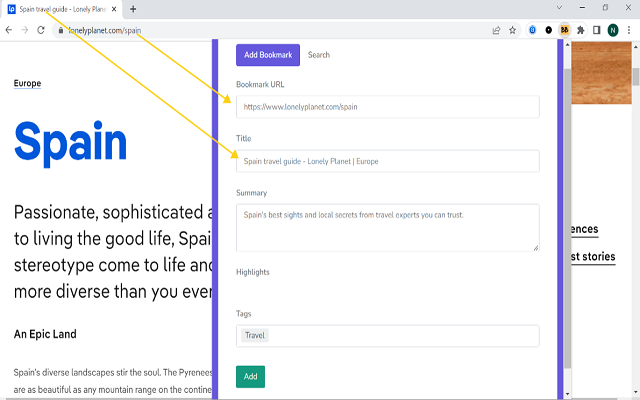Switch to the Search tab
This screenshot has width=640, height=400.
pyautogui.click(x=319, y=55)
